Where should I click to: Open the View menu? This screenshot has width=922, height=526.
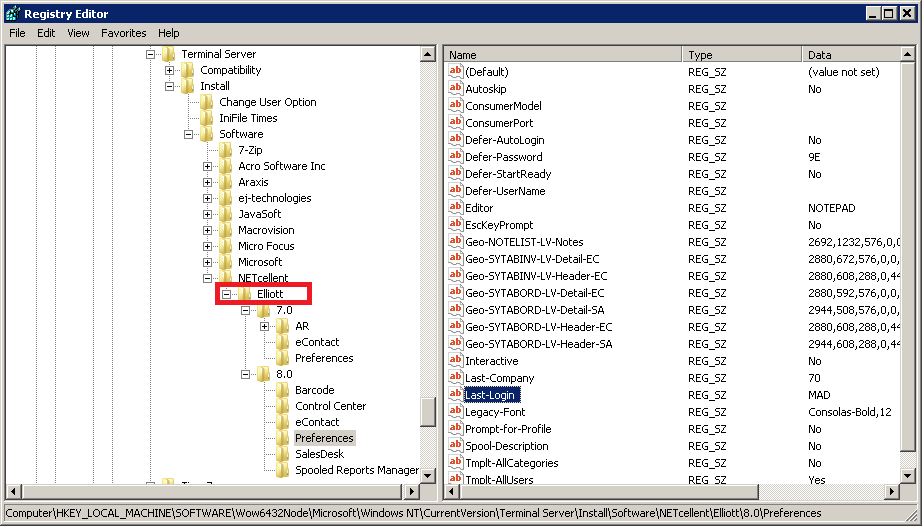[78, 33]
